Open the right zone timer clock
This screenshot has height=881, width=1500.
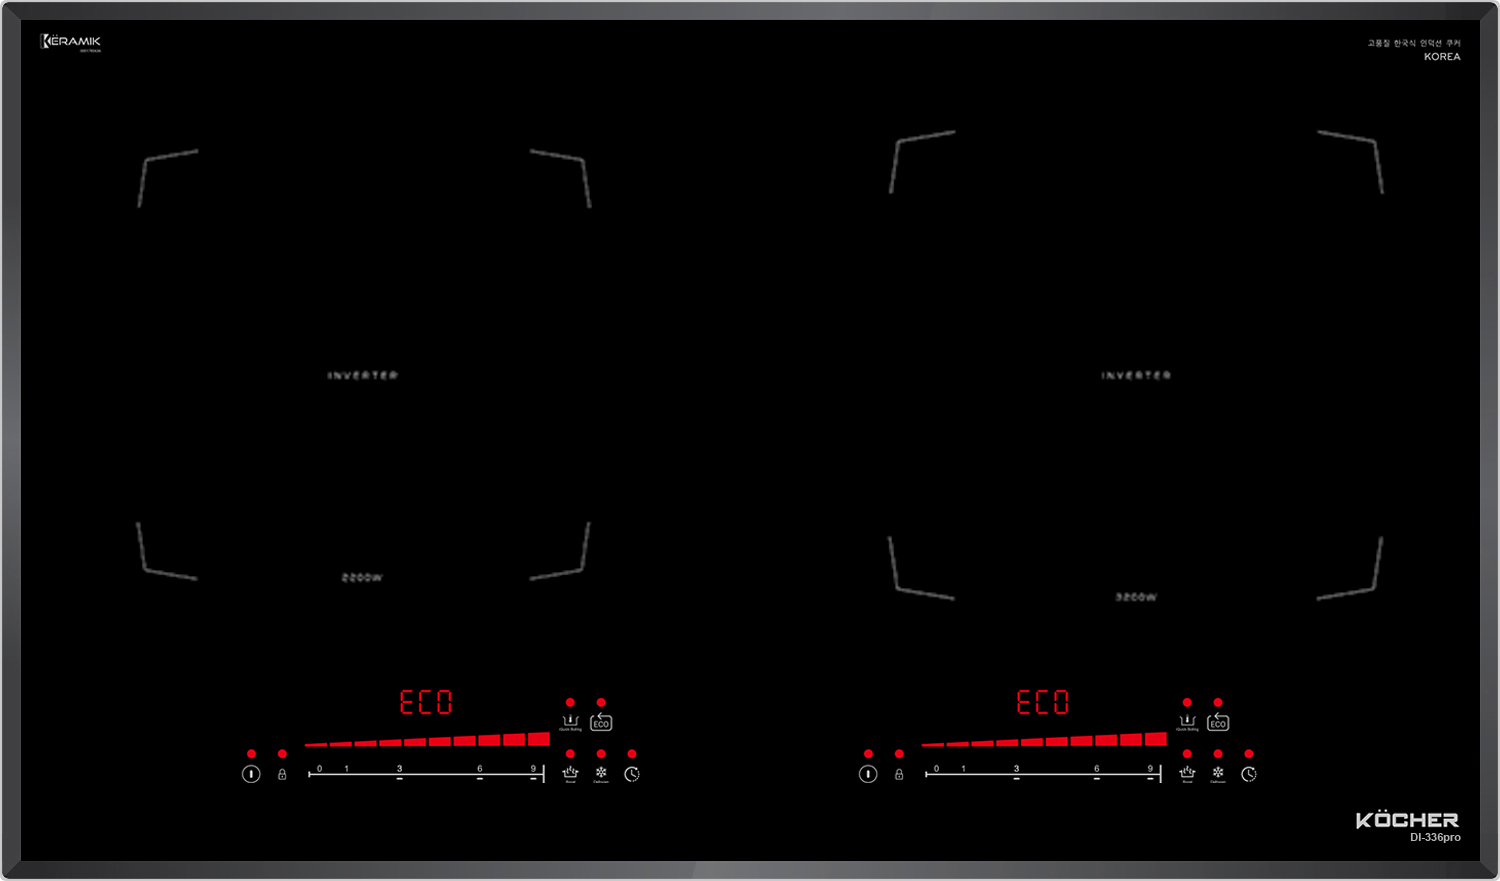pyautogui.click(x=1249, y=774)
